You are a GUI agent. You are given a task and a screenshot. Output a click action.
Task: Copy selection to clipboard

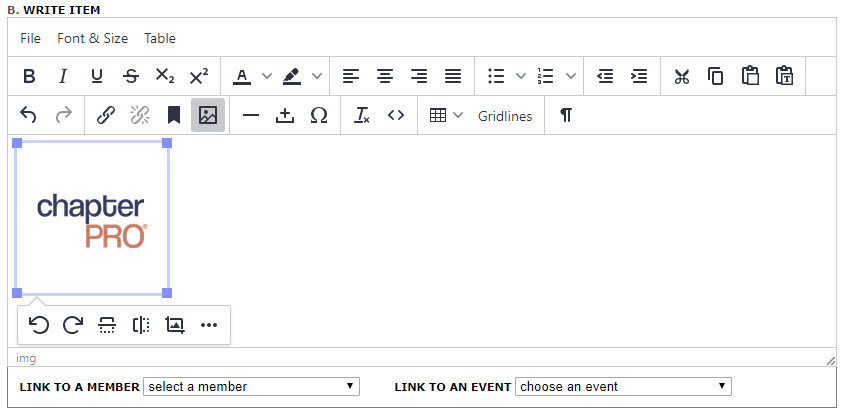(715, 76)
